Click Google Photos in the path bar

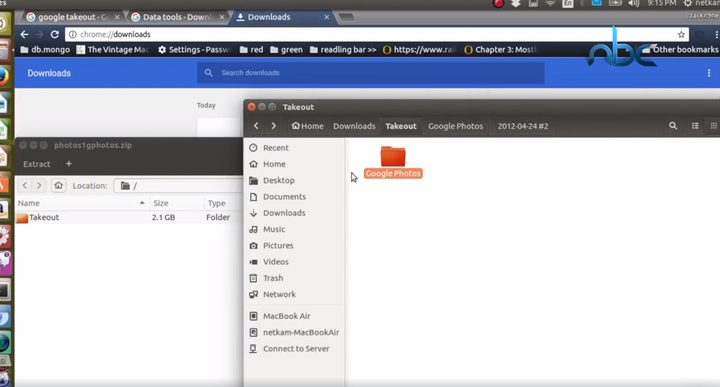pyautogui.click(x=456, y=126)
